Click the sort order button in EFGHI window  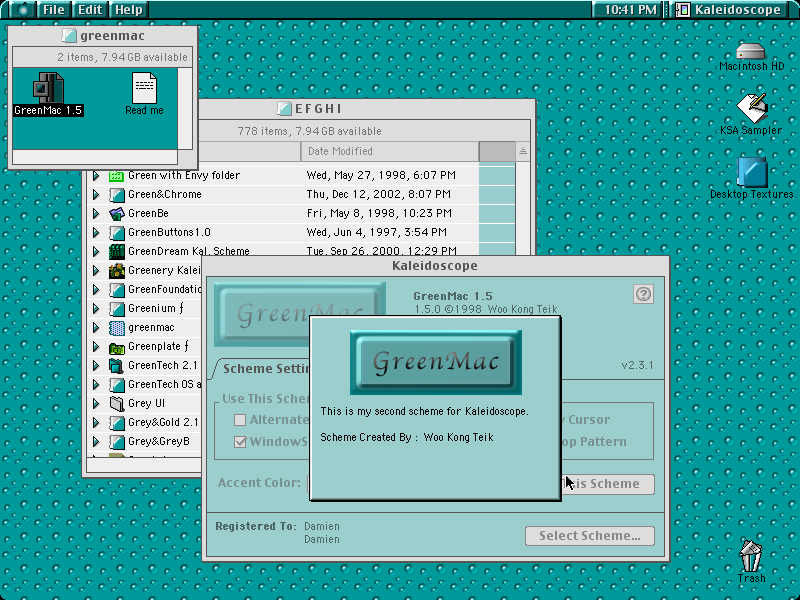tap(522, 152)
